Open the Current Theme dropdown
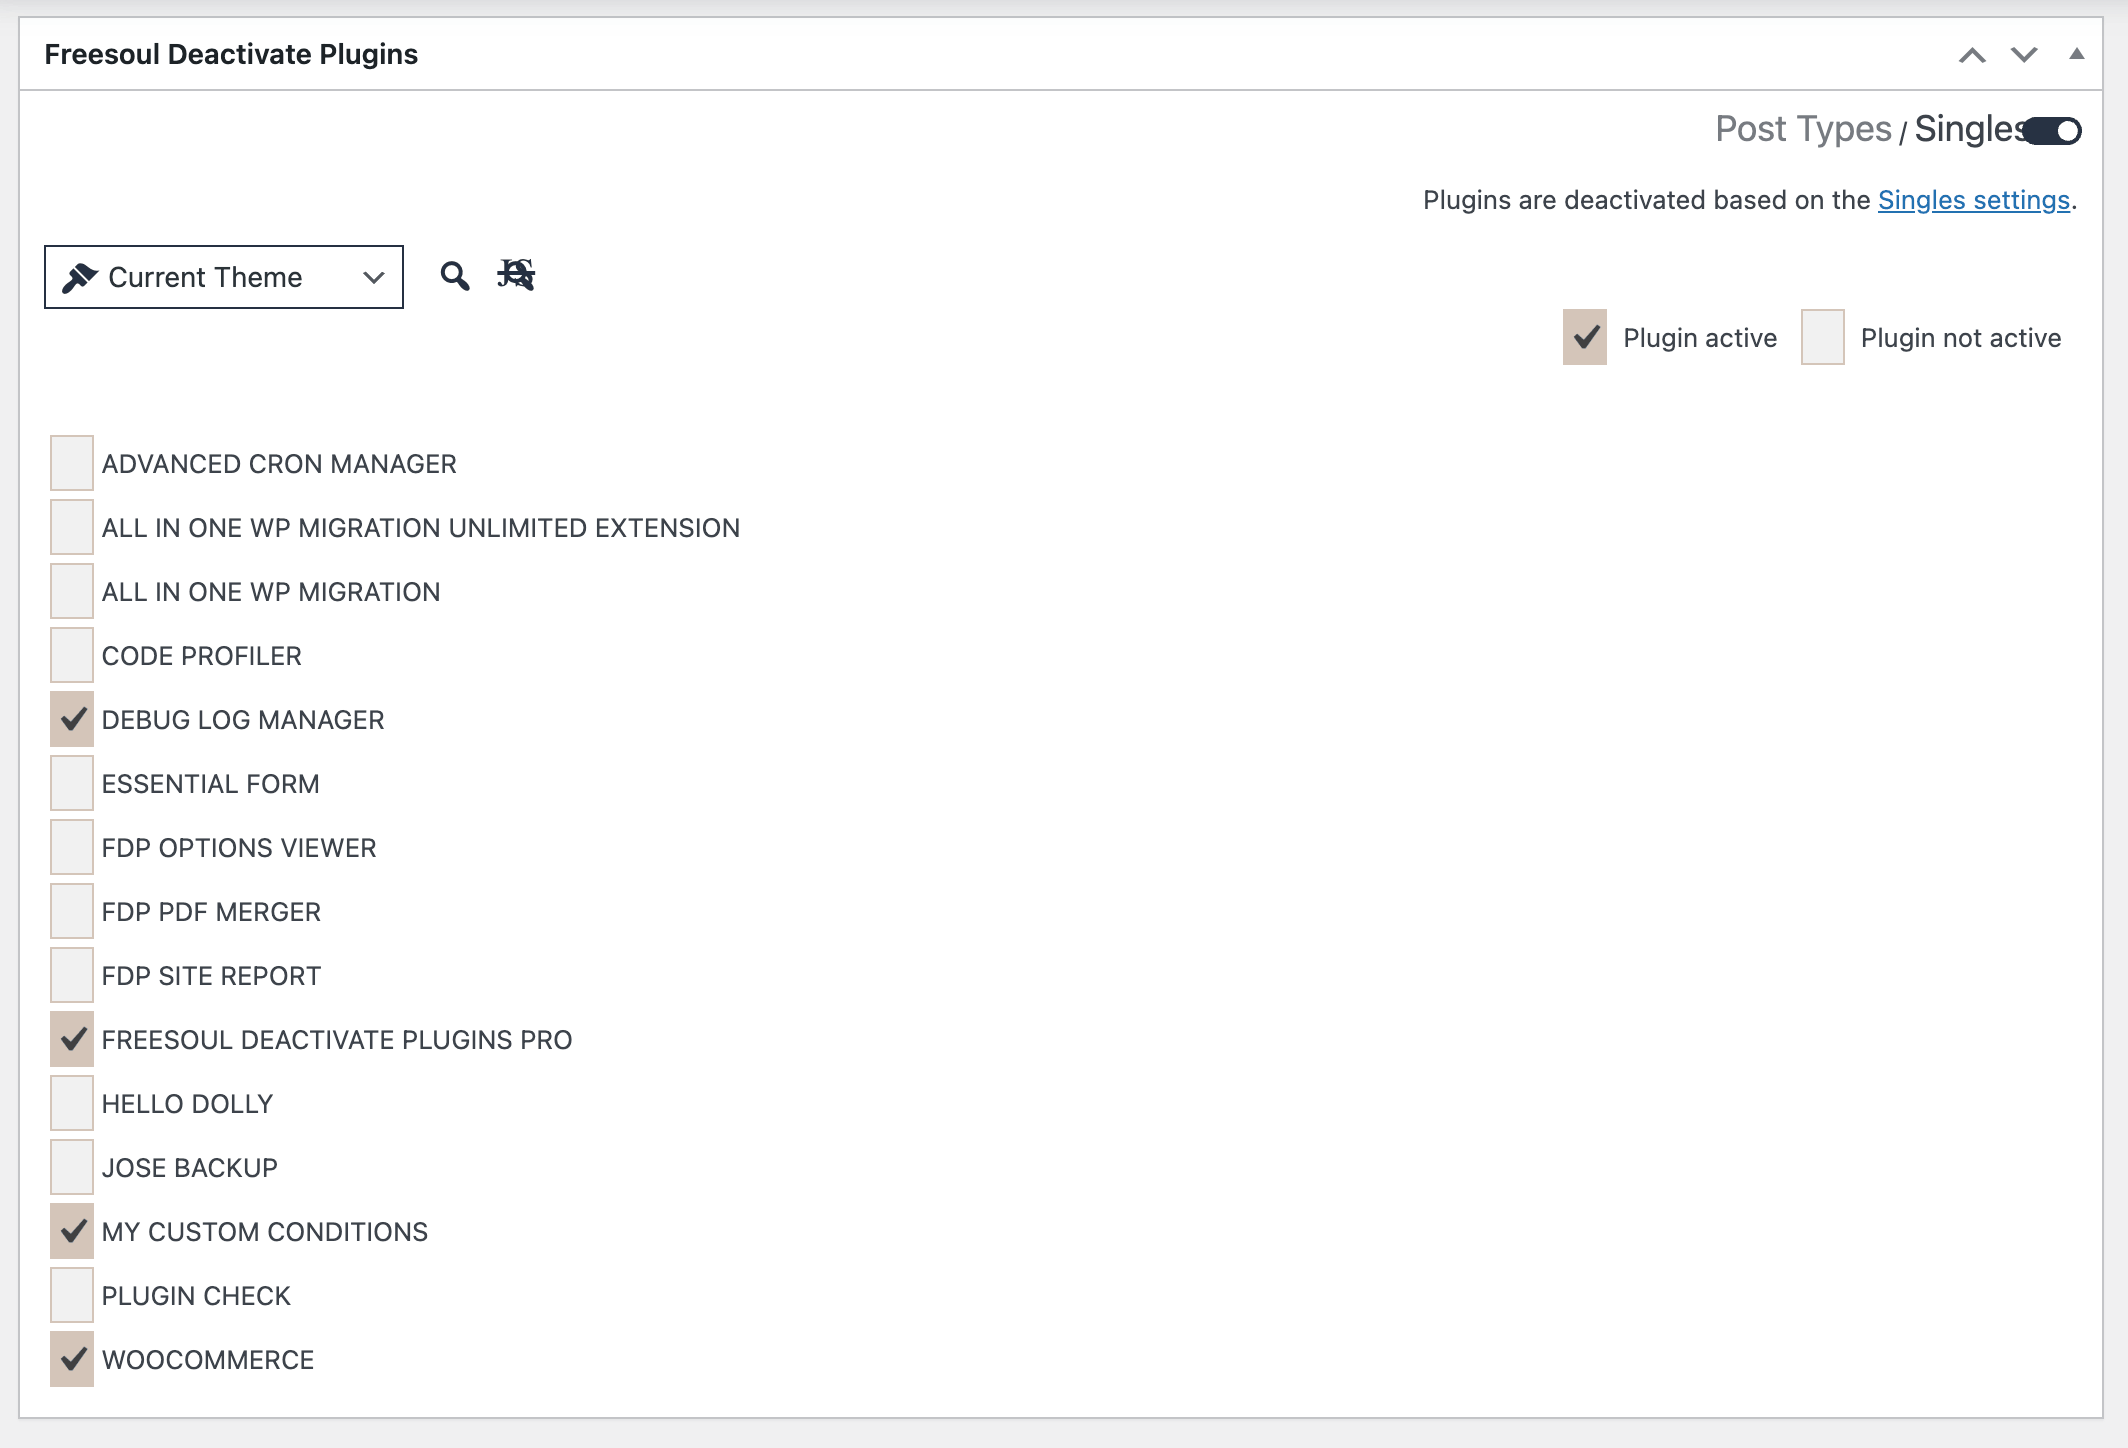Screen dimensions: 2128x1448 coord(373,277)
